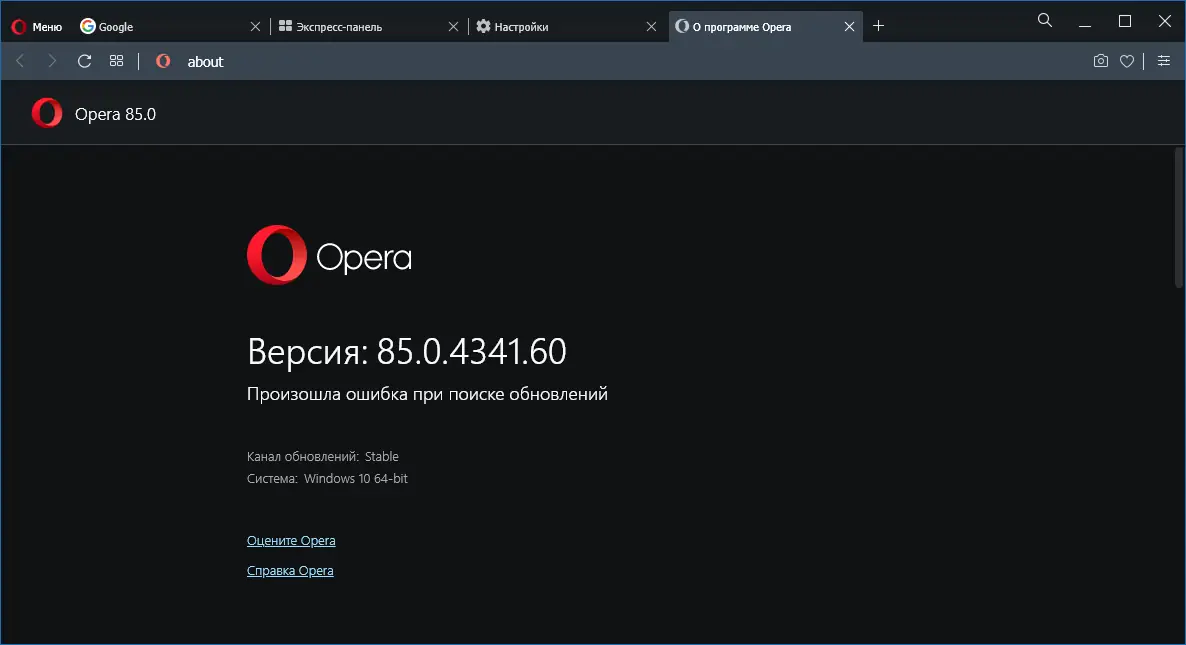The image size is (1186, 645).
Task: Click the page vertical scrollbar
Action: (x=1178, y=218)
